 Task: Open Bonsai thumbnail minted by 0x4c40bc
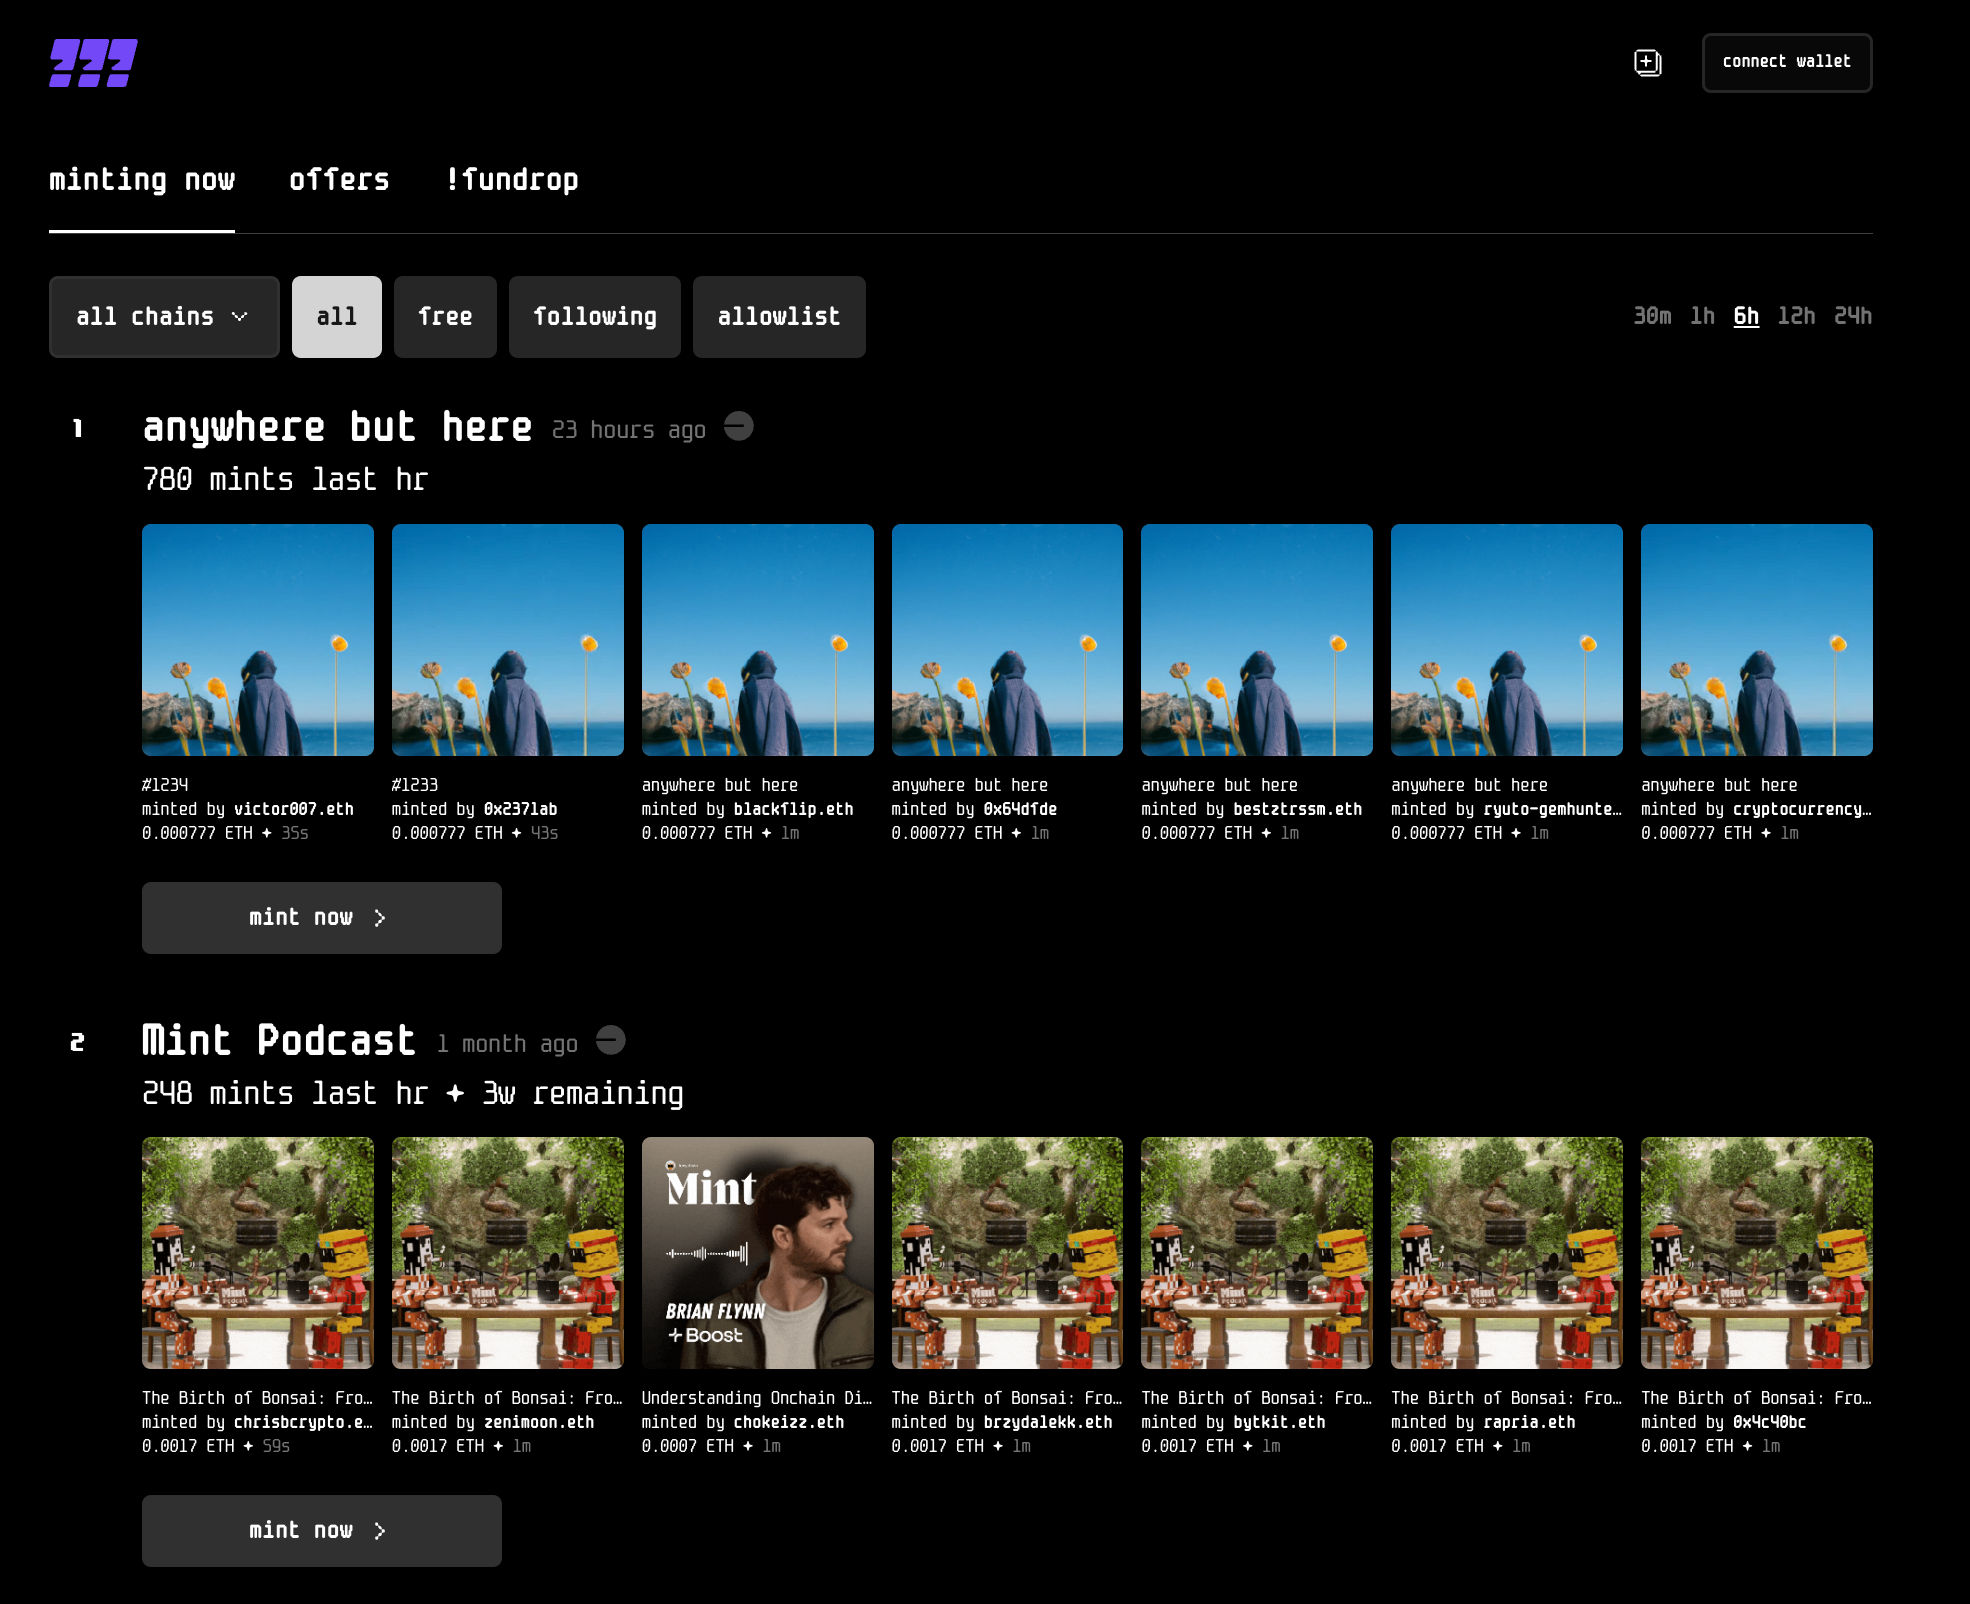(x=1757, y=1253)
